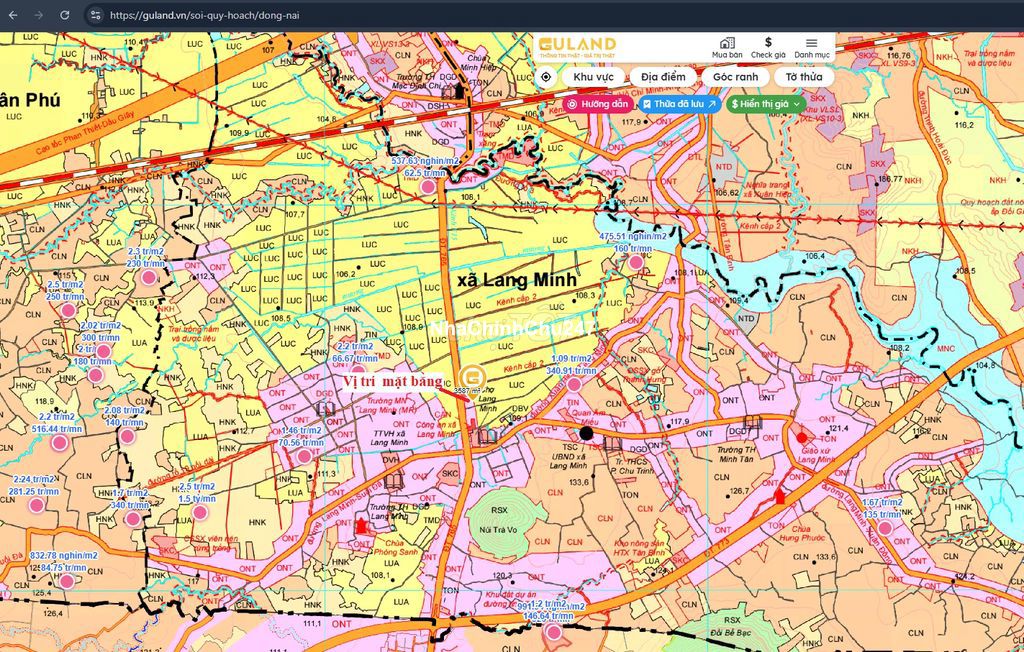The width and height of the screenshot is (1024, 652).
Task: Select the Khu vực filter
Action: (x=593, y=77)
